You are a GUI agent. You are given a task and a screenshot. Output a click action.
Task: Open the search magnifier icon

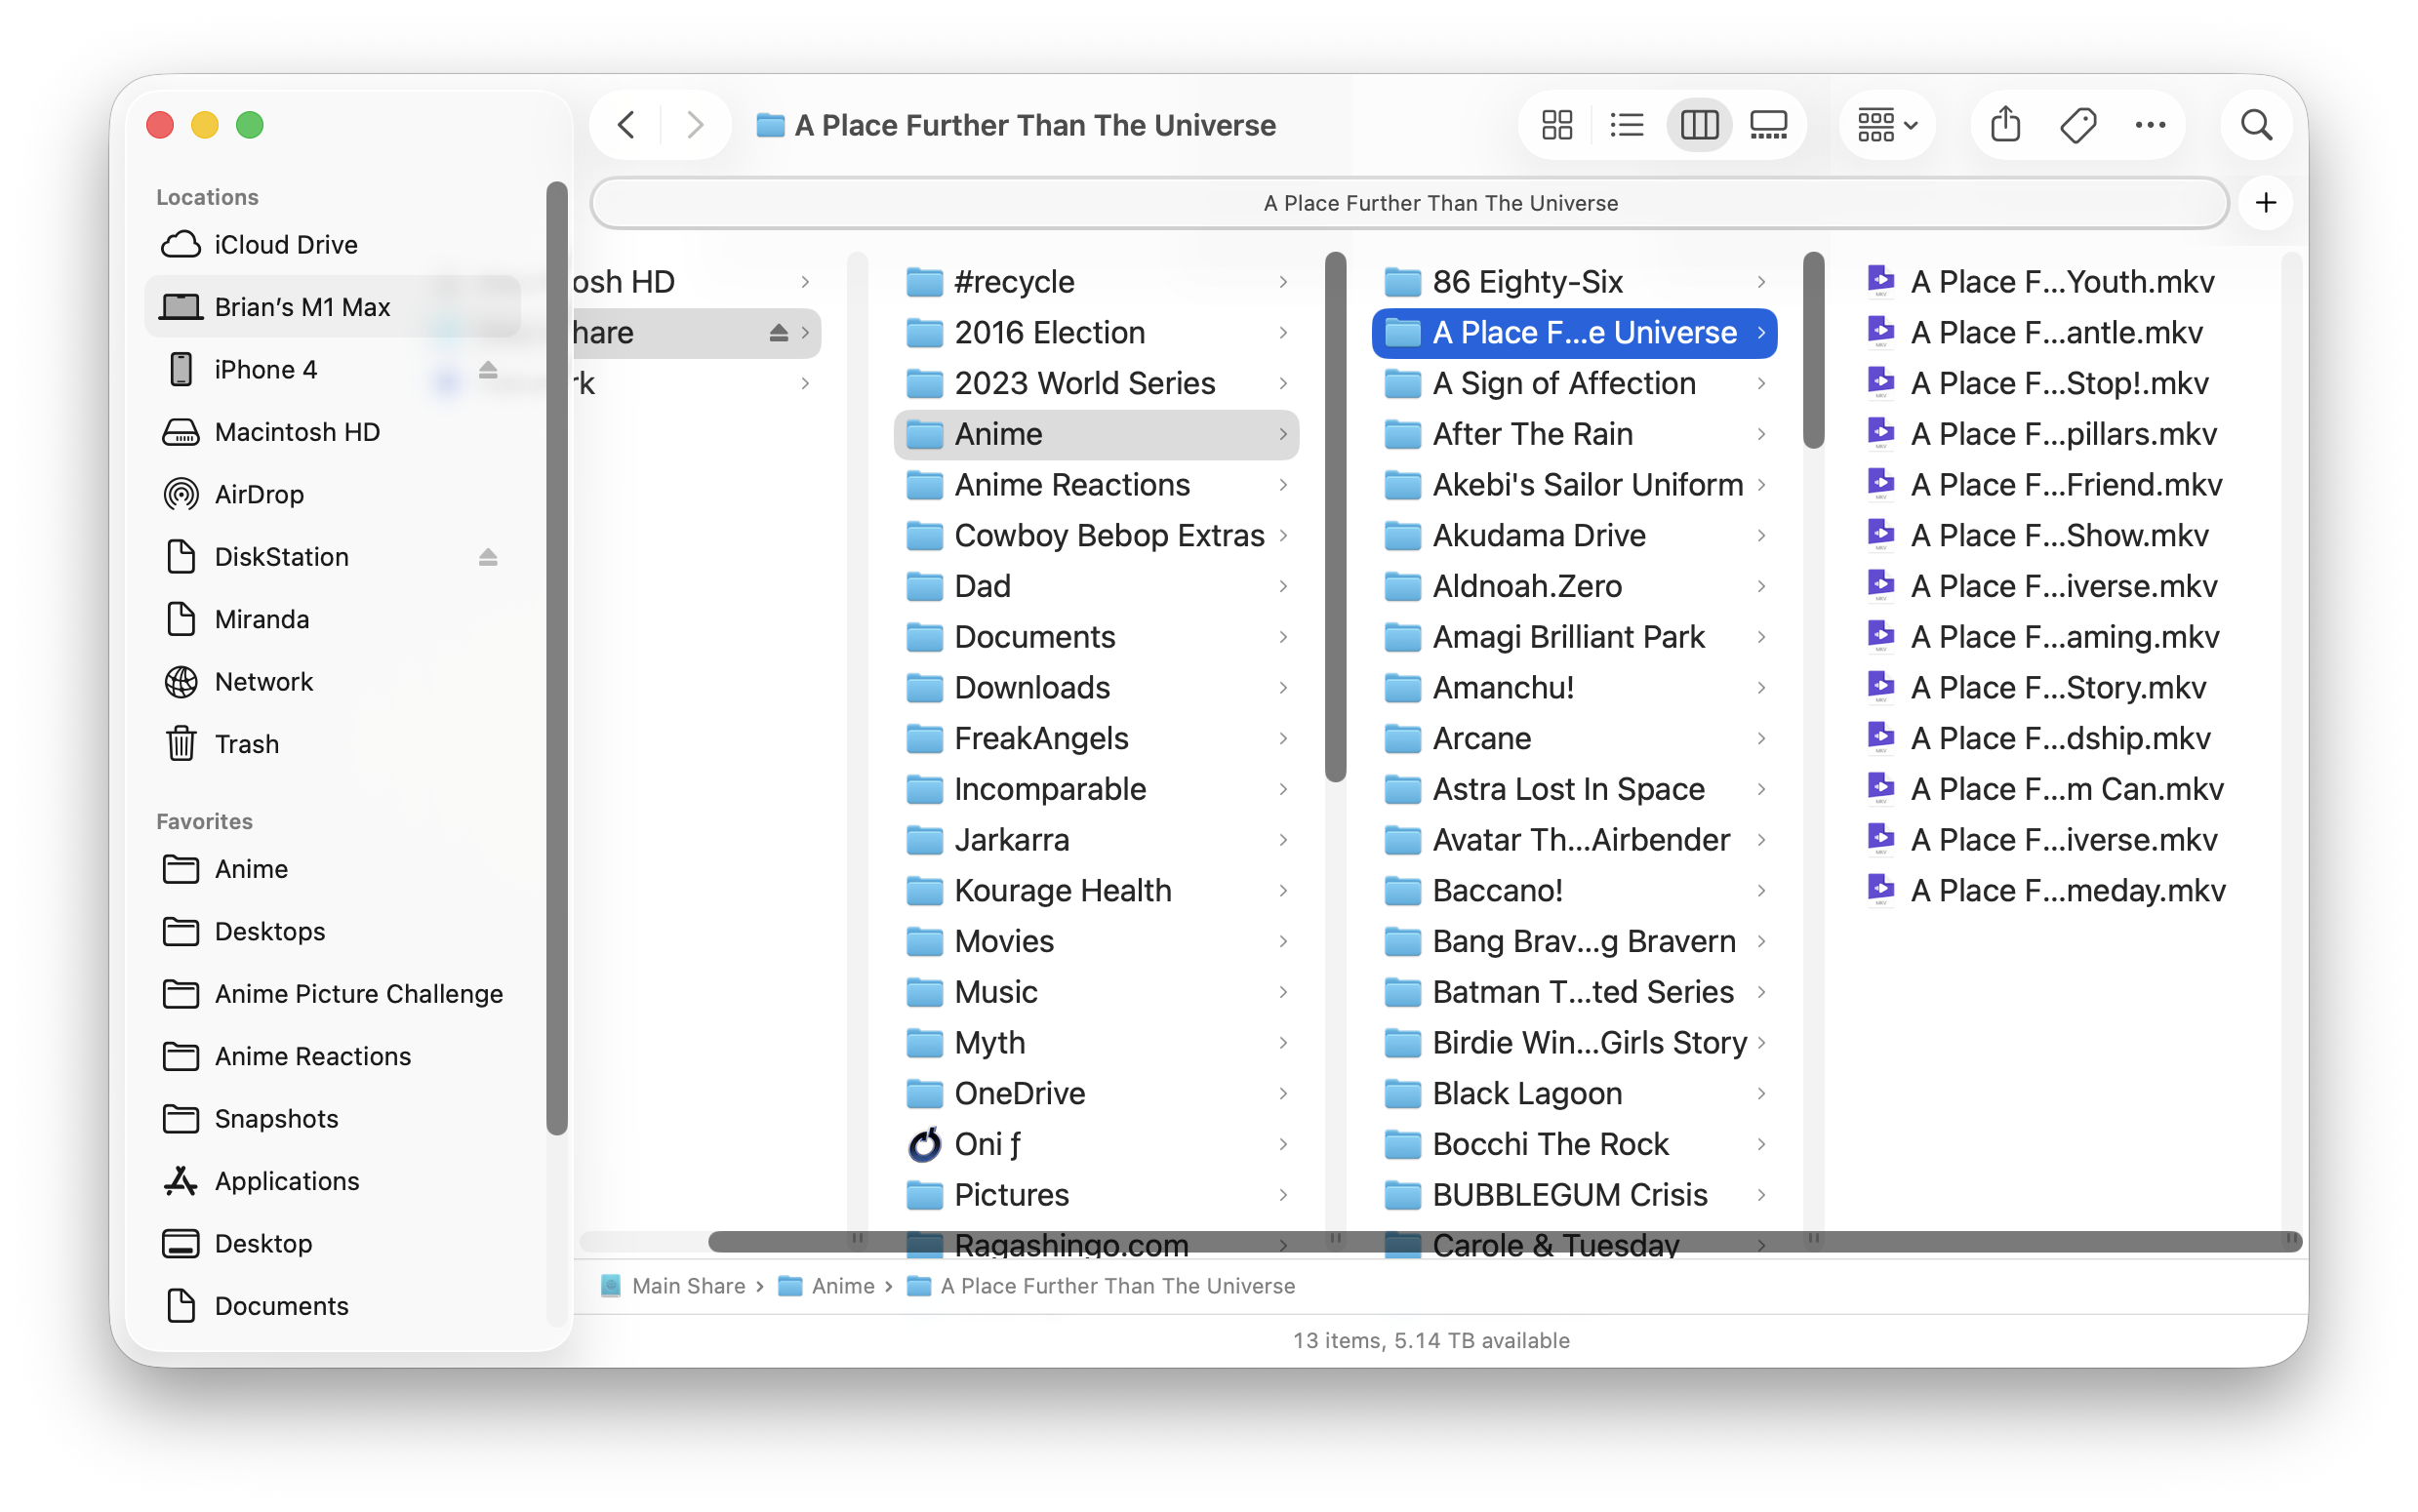2256,125
